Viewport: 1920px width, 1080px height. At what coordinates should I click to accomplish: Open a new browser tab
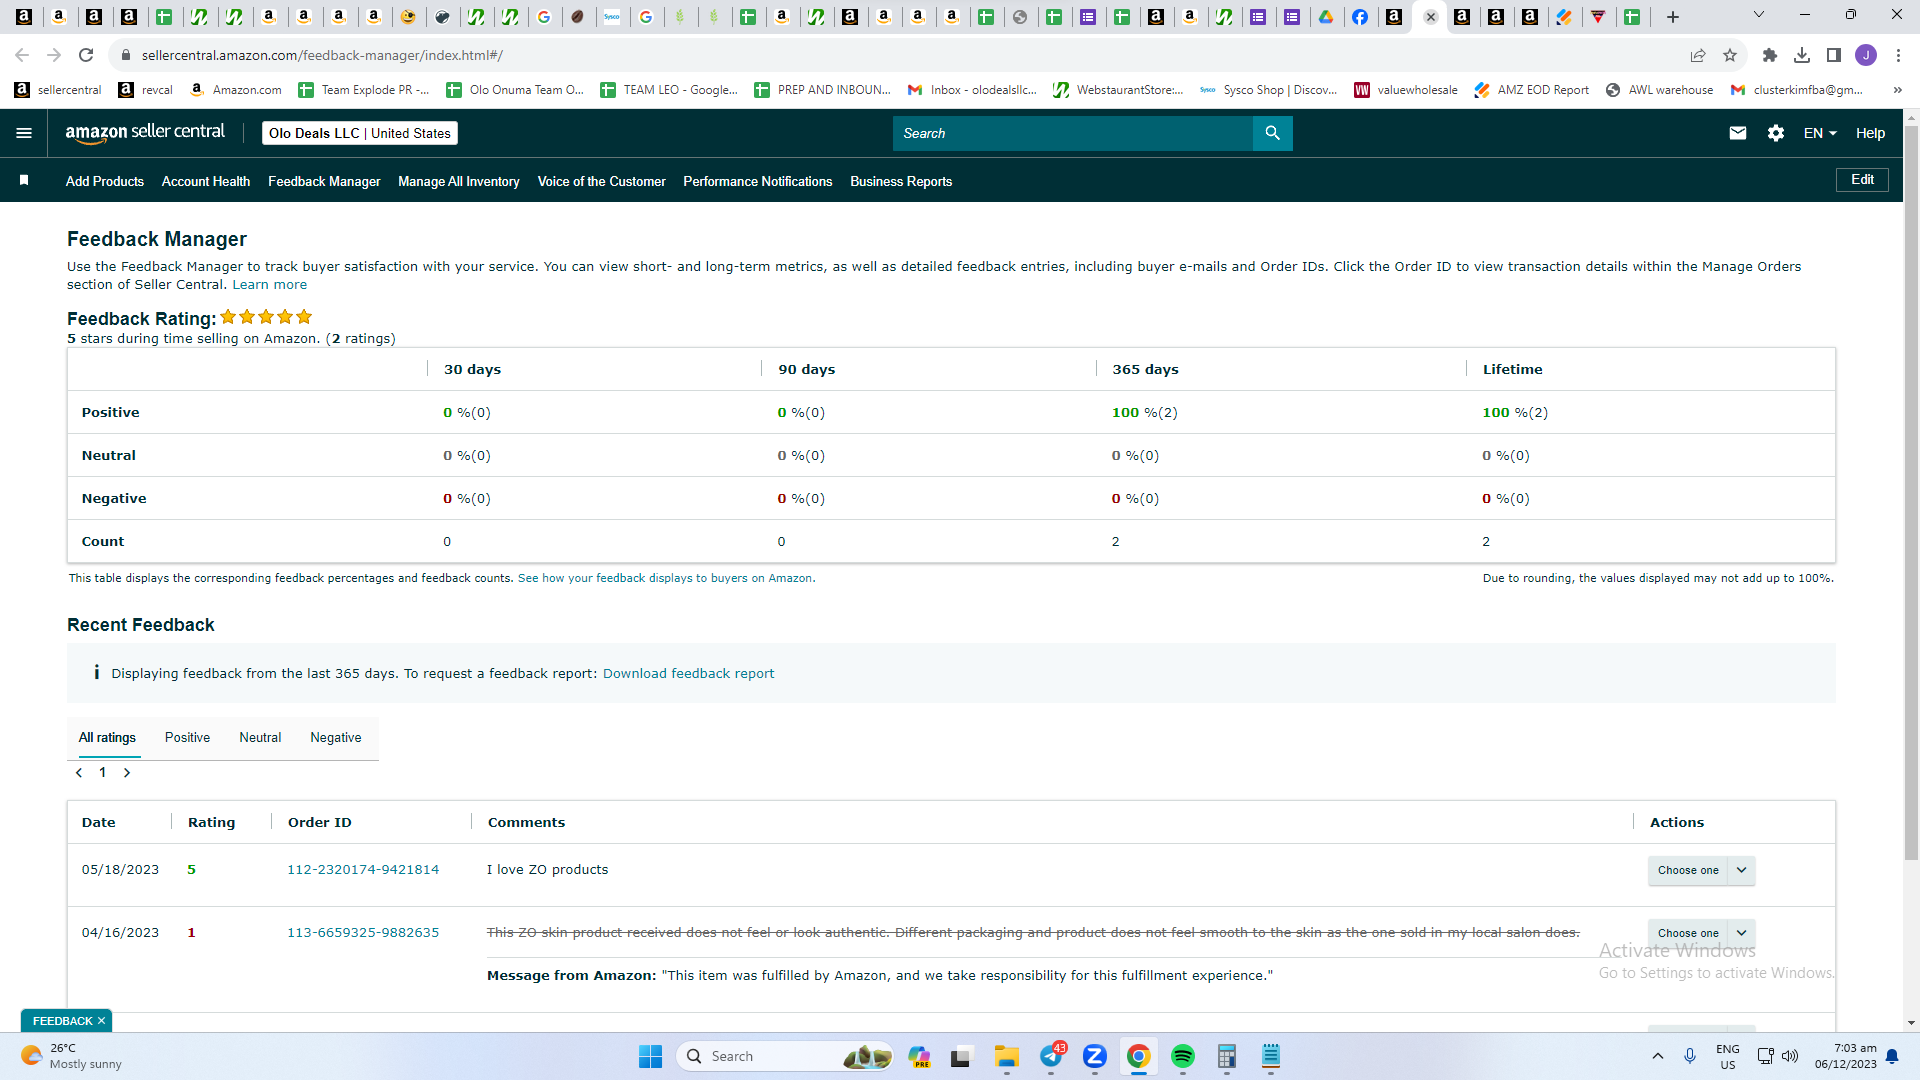tap(1673, 16)
